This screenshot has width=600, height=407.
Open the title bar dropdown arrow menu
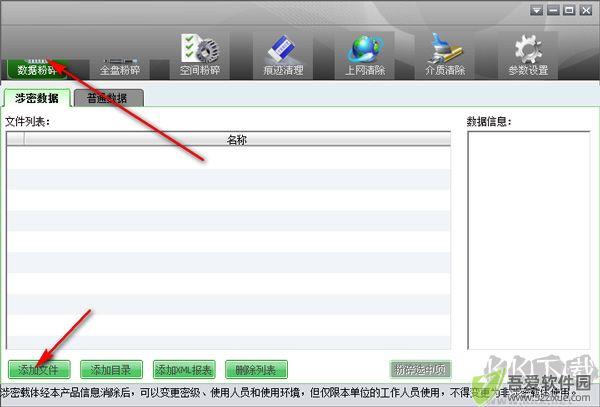[536, 10]
